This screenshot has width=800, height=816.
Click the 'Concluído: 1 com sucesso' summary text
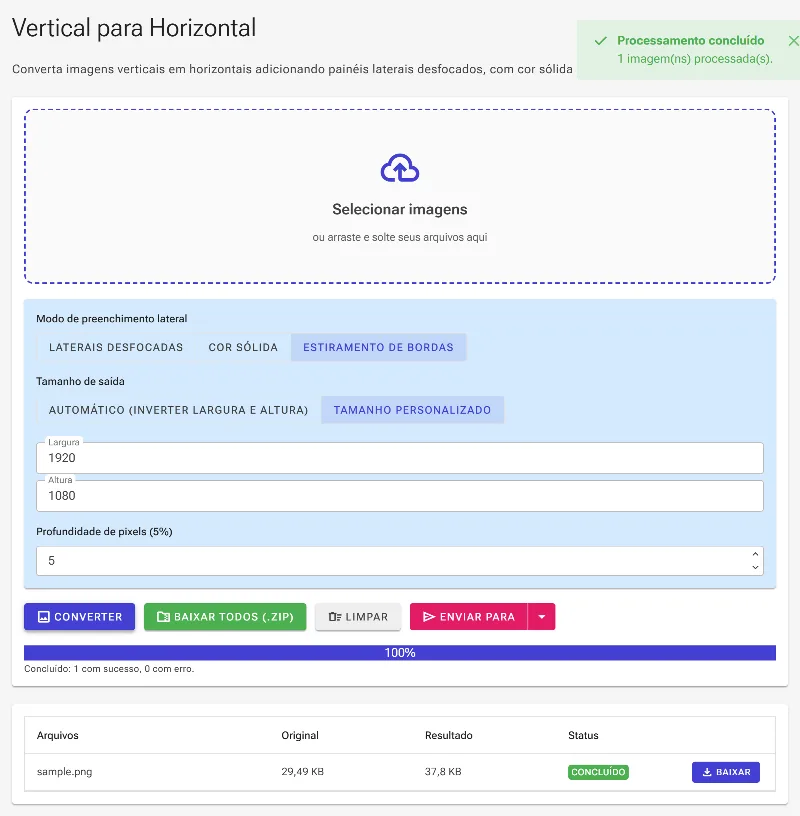tap(109, 669)
